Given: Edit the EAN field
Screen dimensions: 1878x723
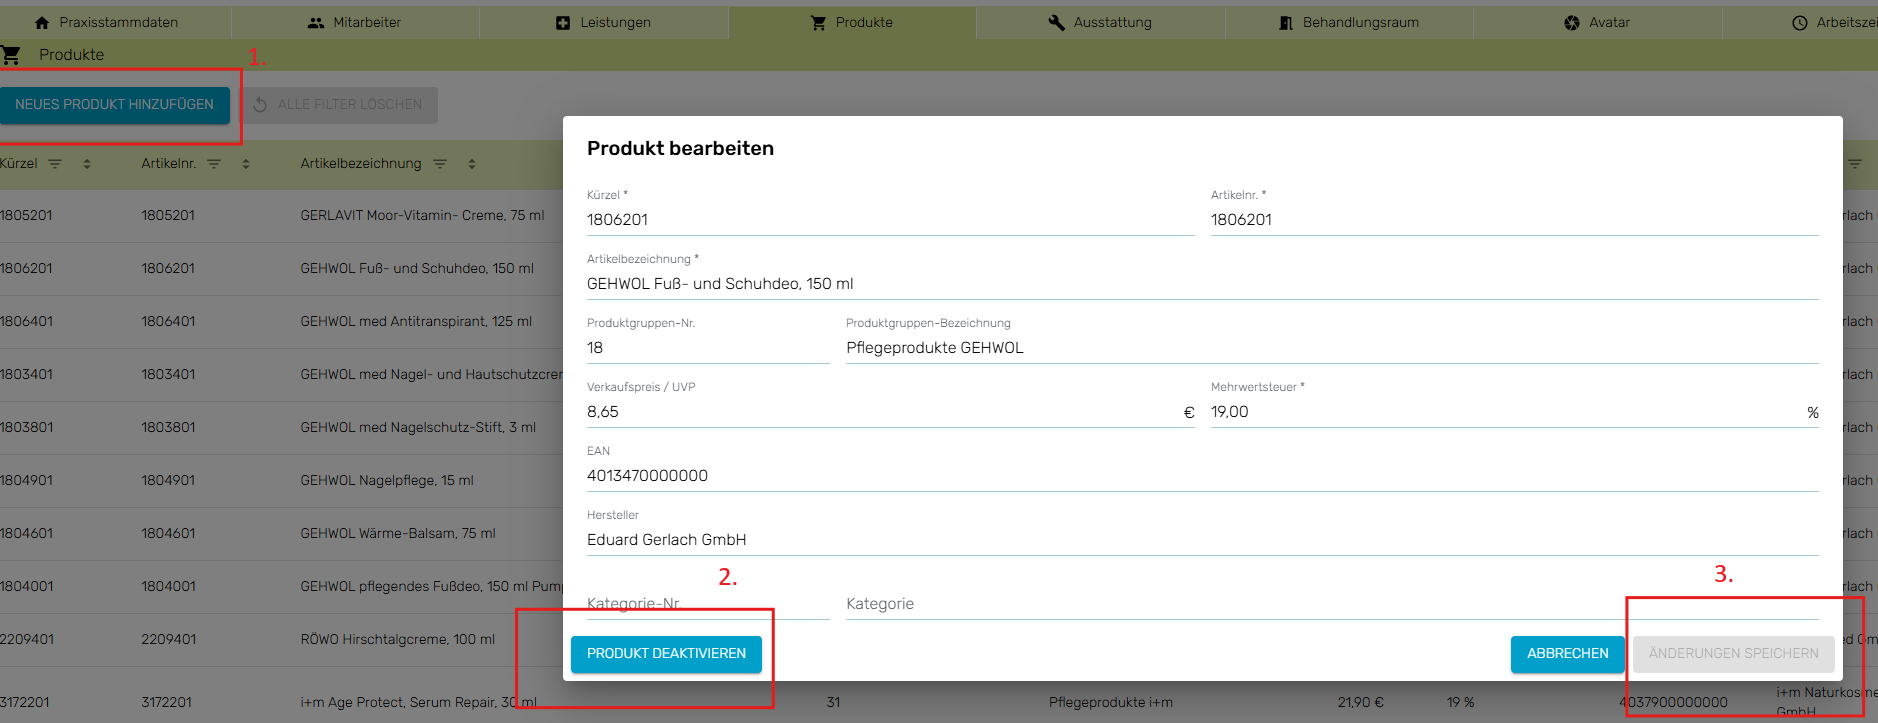Looking at the screenshot, I should (1202, 476).
